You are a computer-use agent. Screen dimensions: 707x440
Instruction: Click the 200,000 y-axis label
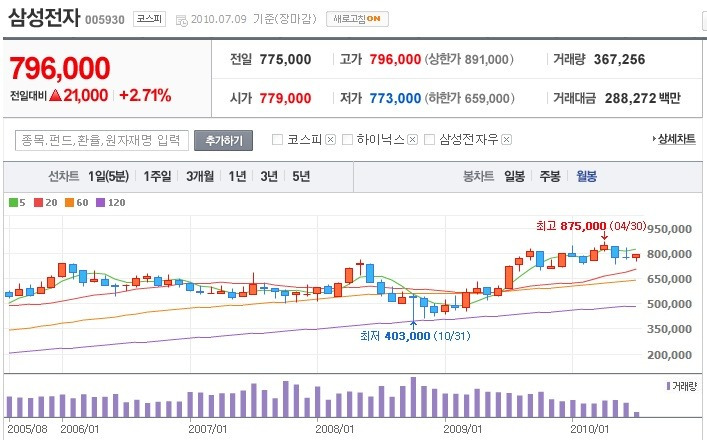coord(670,355)
